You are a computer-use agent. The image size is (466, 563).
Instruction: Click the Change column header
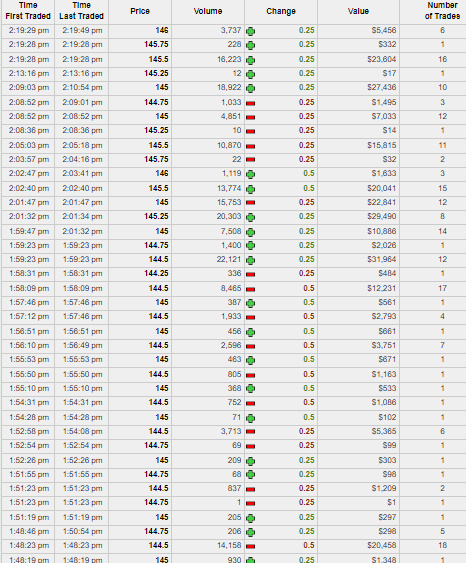tap(281, 11)
